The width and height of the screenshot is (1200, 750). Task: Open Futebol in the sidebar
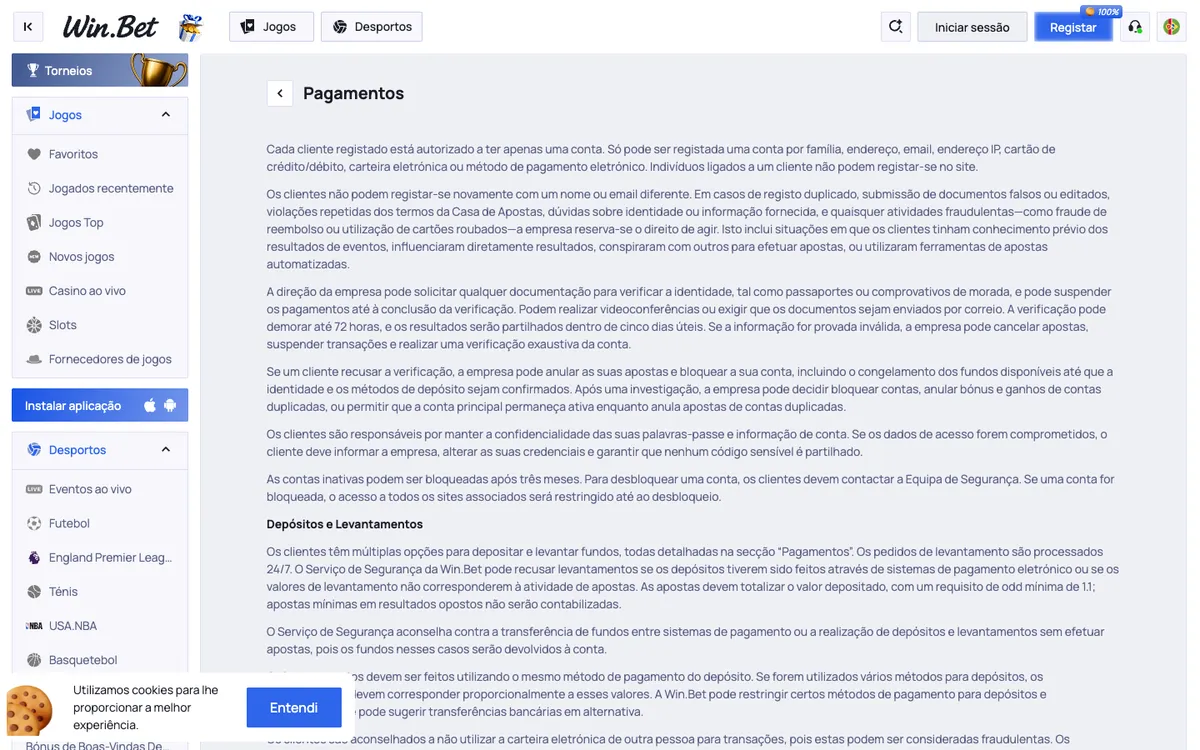point(69,523)
